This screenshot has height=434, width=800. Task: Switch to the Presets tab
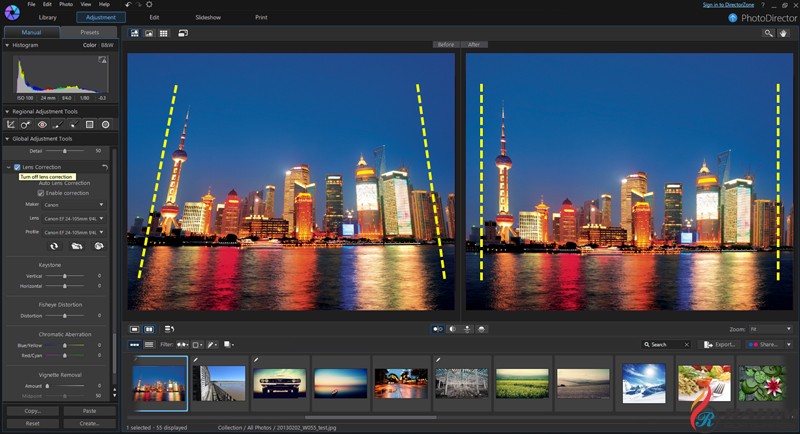click(x=89, y=32)
